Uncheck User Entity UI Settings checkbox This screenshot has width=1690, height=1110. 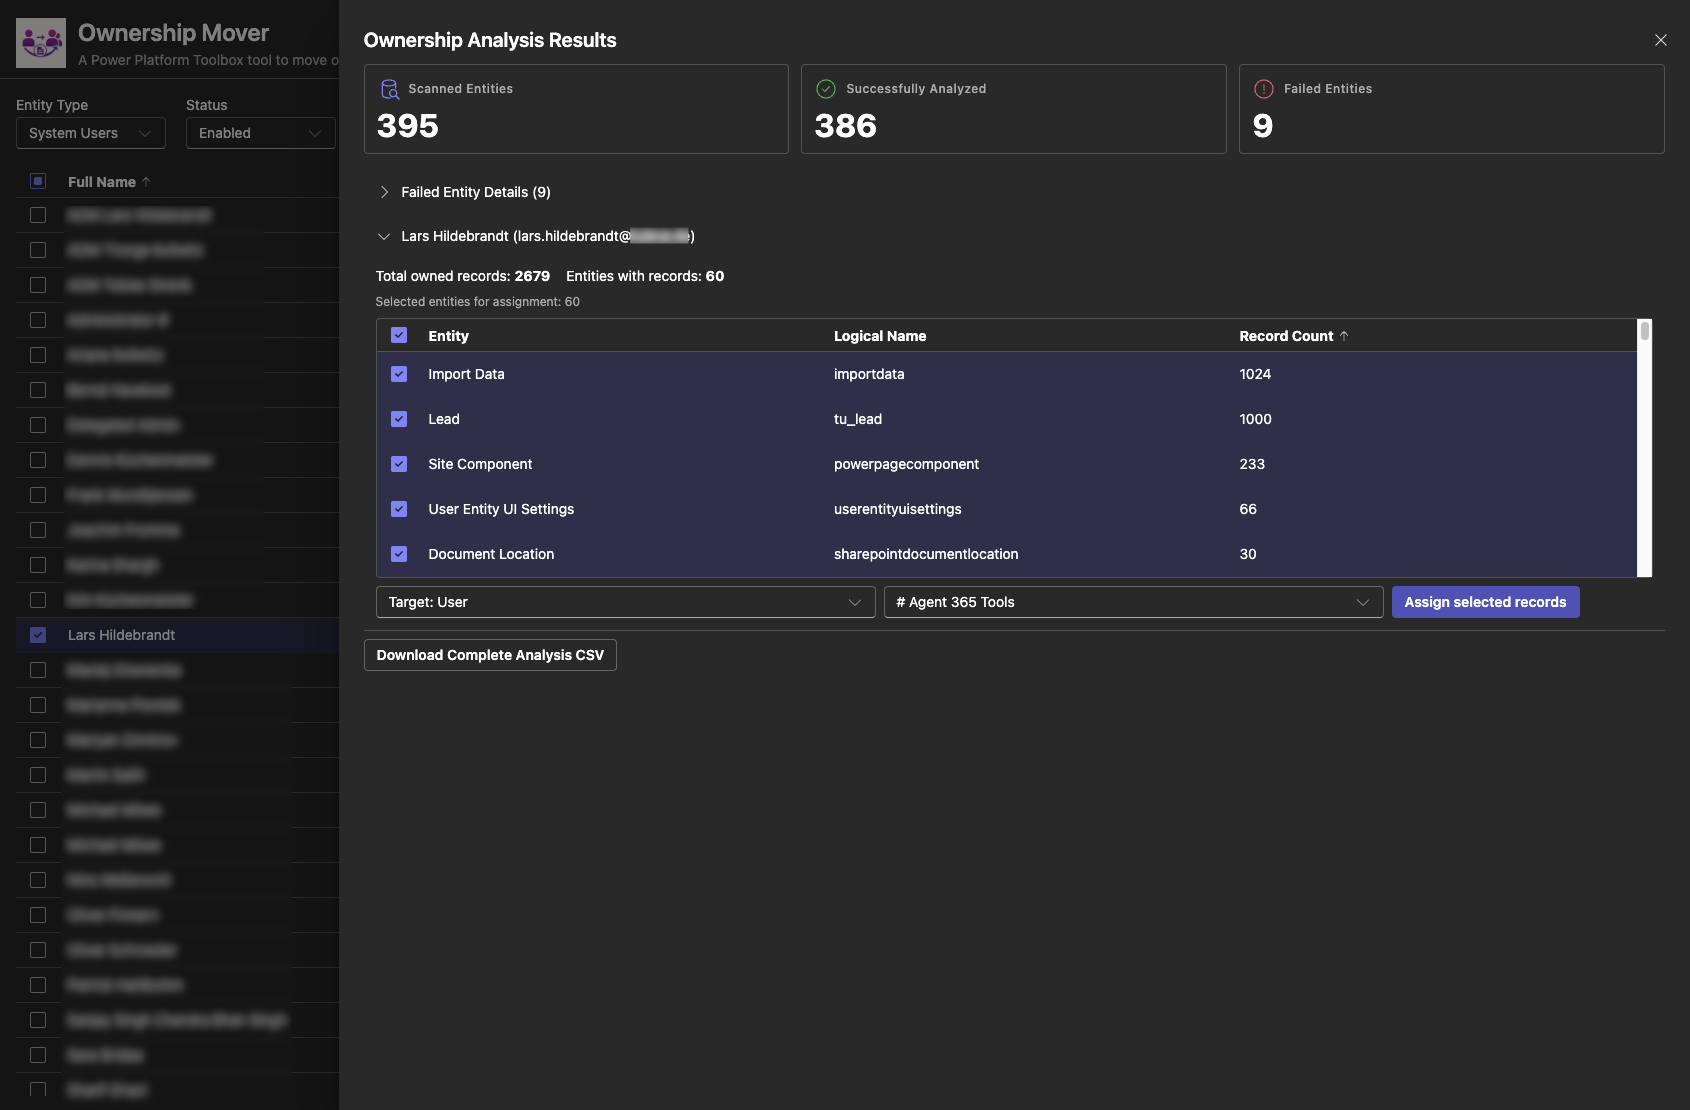click(399, 509)
